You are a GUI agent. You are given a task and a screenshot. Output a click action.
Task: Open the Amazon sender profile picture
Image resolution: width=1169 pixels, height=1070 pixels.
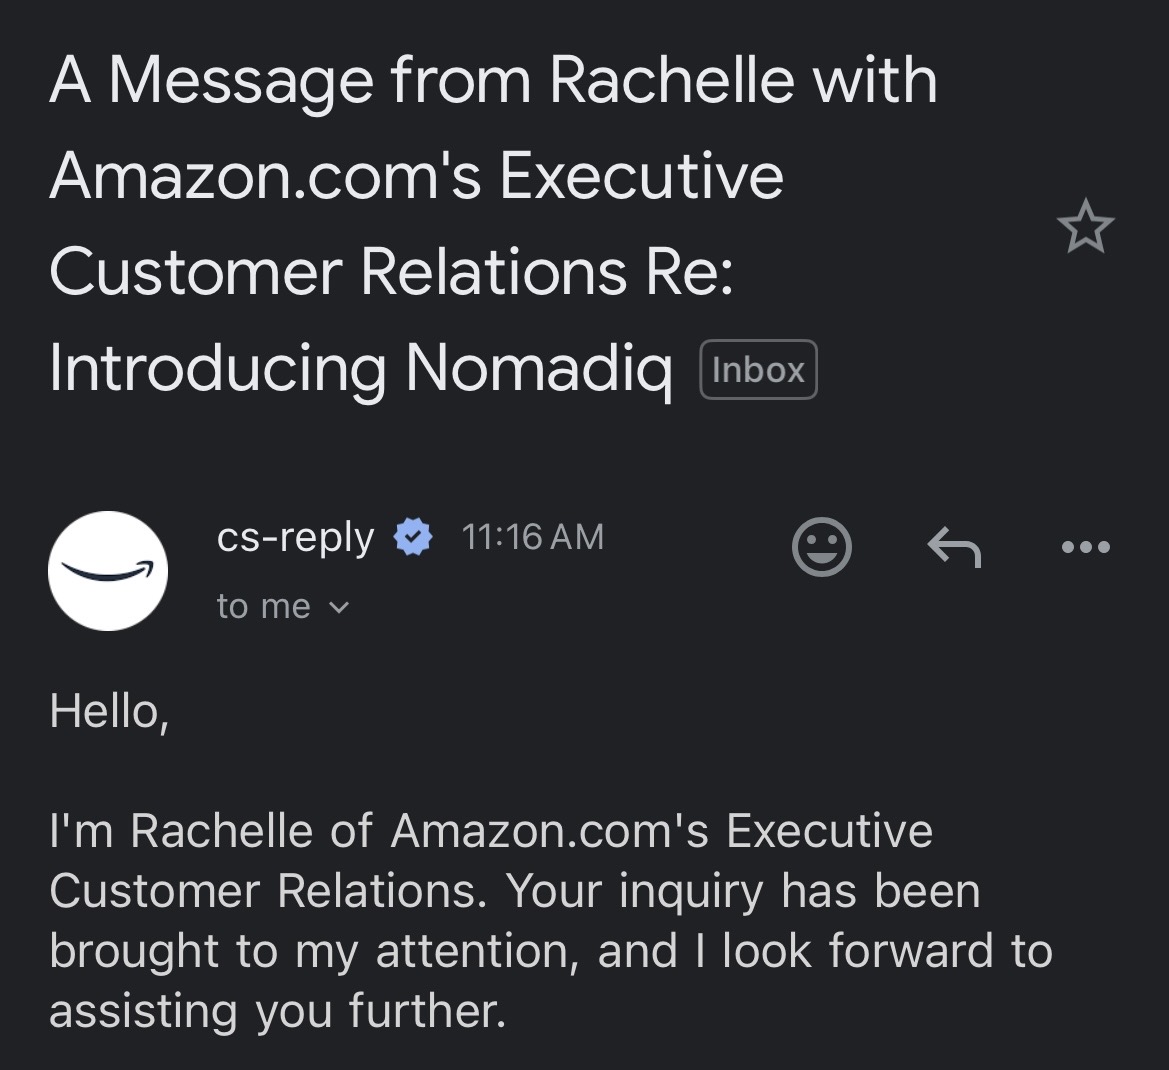click(108, 571)
